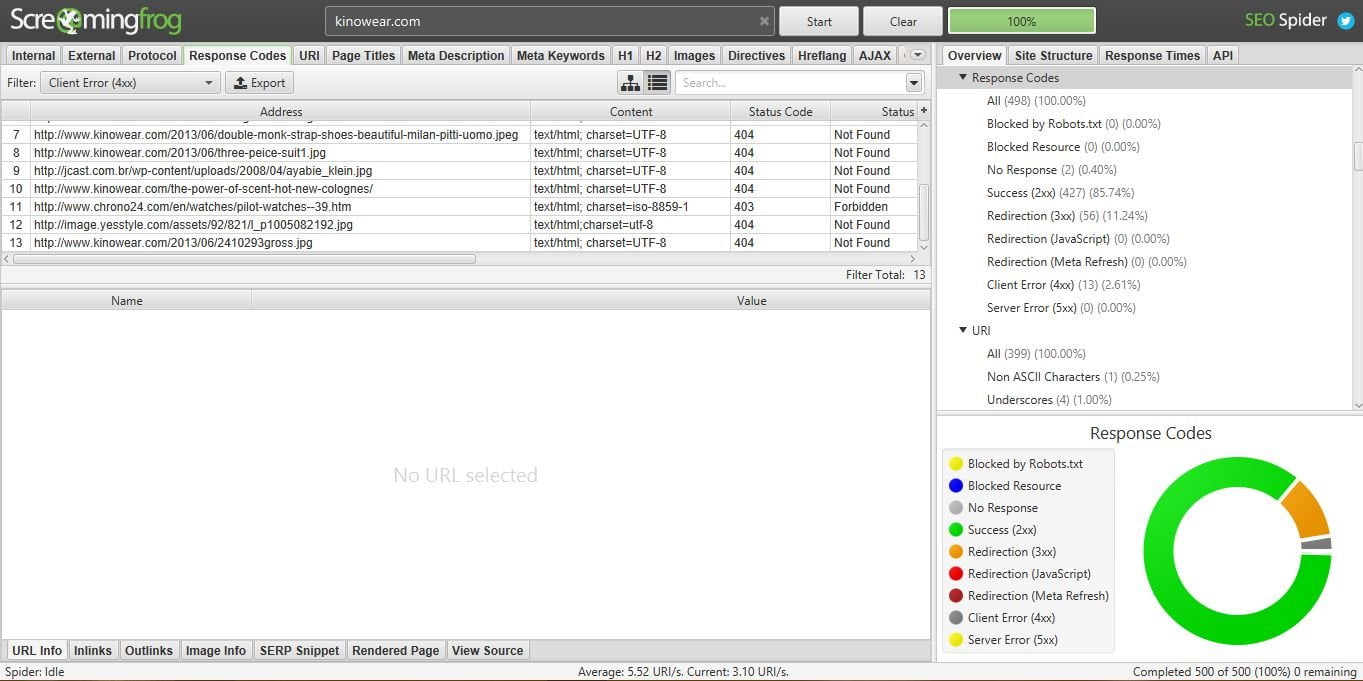Click the green Success (2xx) legend dot
The image size is (1363, 681).
(955, 530)
